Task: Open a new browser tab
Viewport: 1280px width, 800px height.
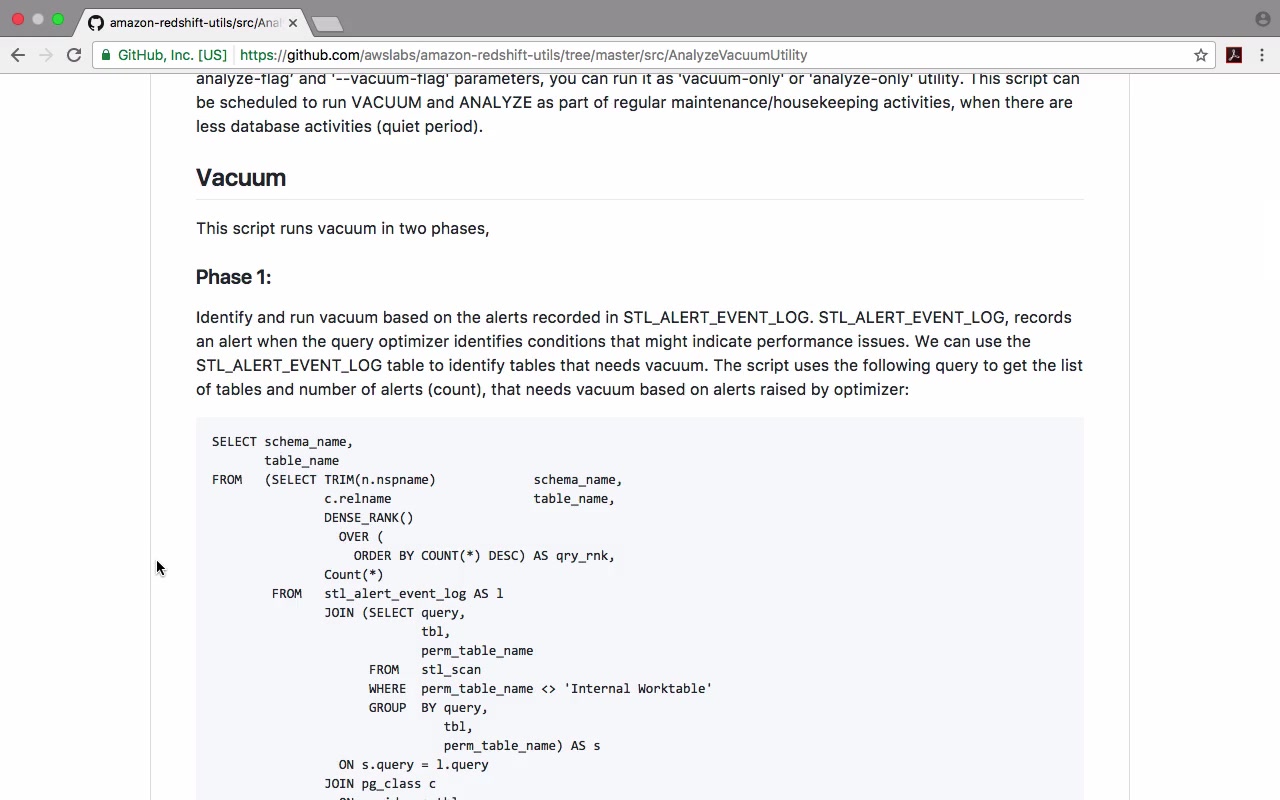Action: tap(327, 23)
